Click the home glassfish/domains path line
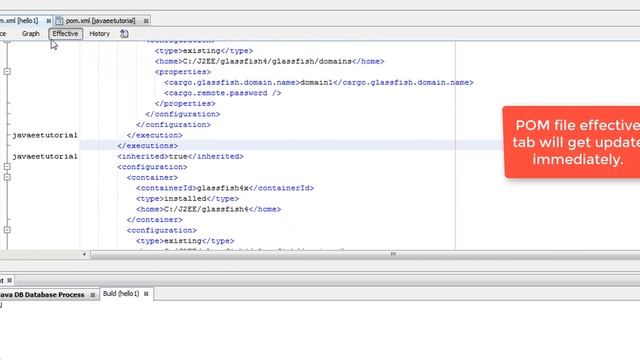640x360 pixels. 269,61
